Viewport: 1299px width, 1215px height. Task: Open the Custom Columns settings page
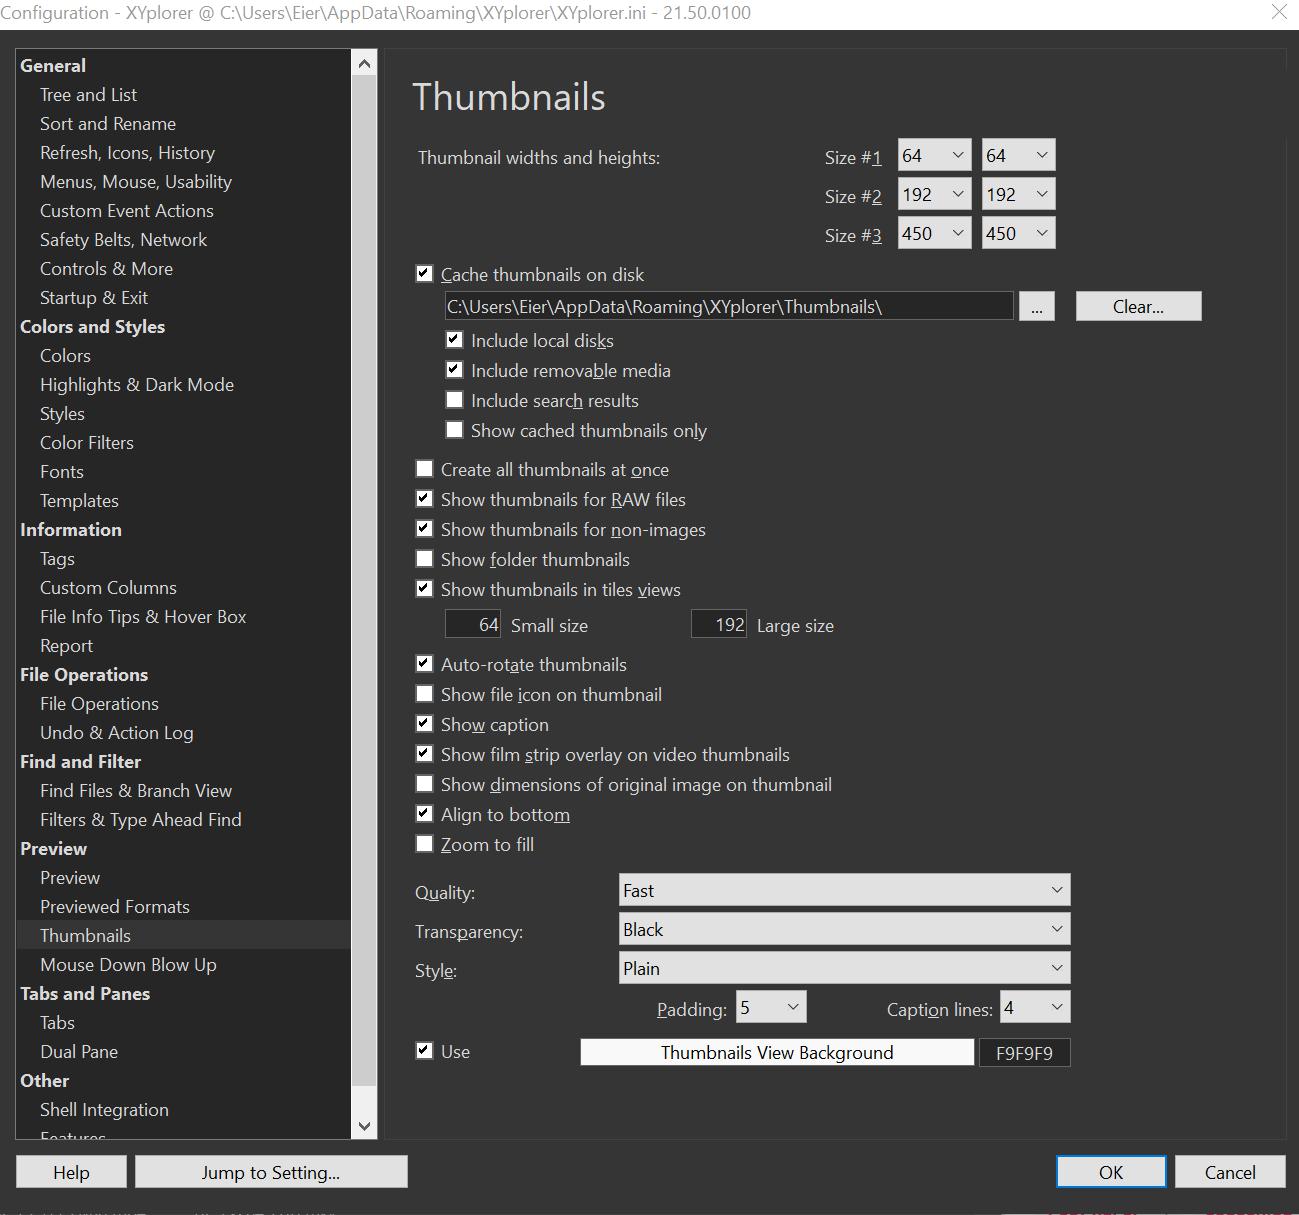click(108, 588)
